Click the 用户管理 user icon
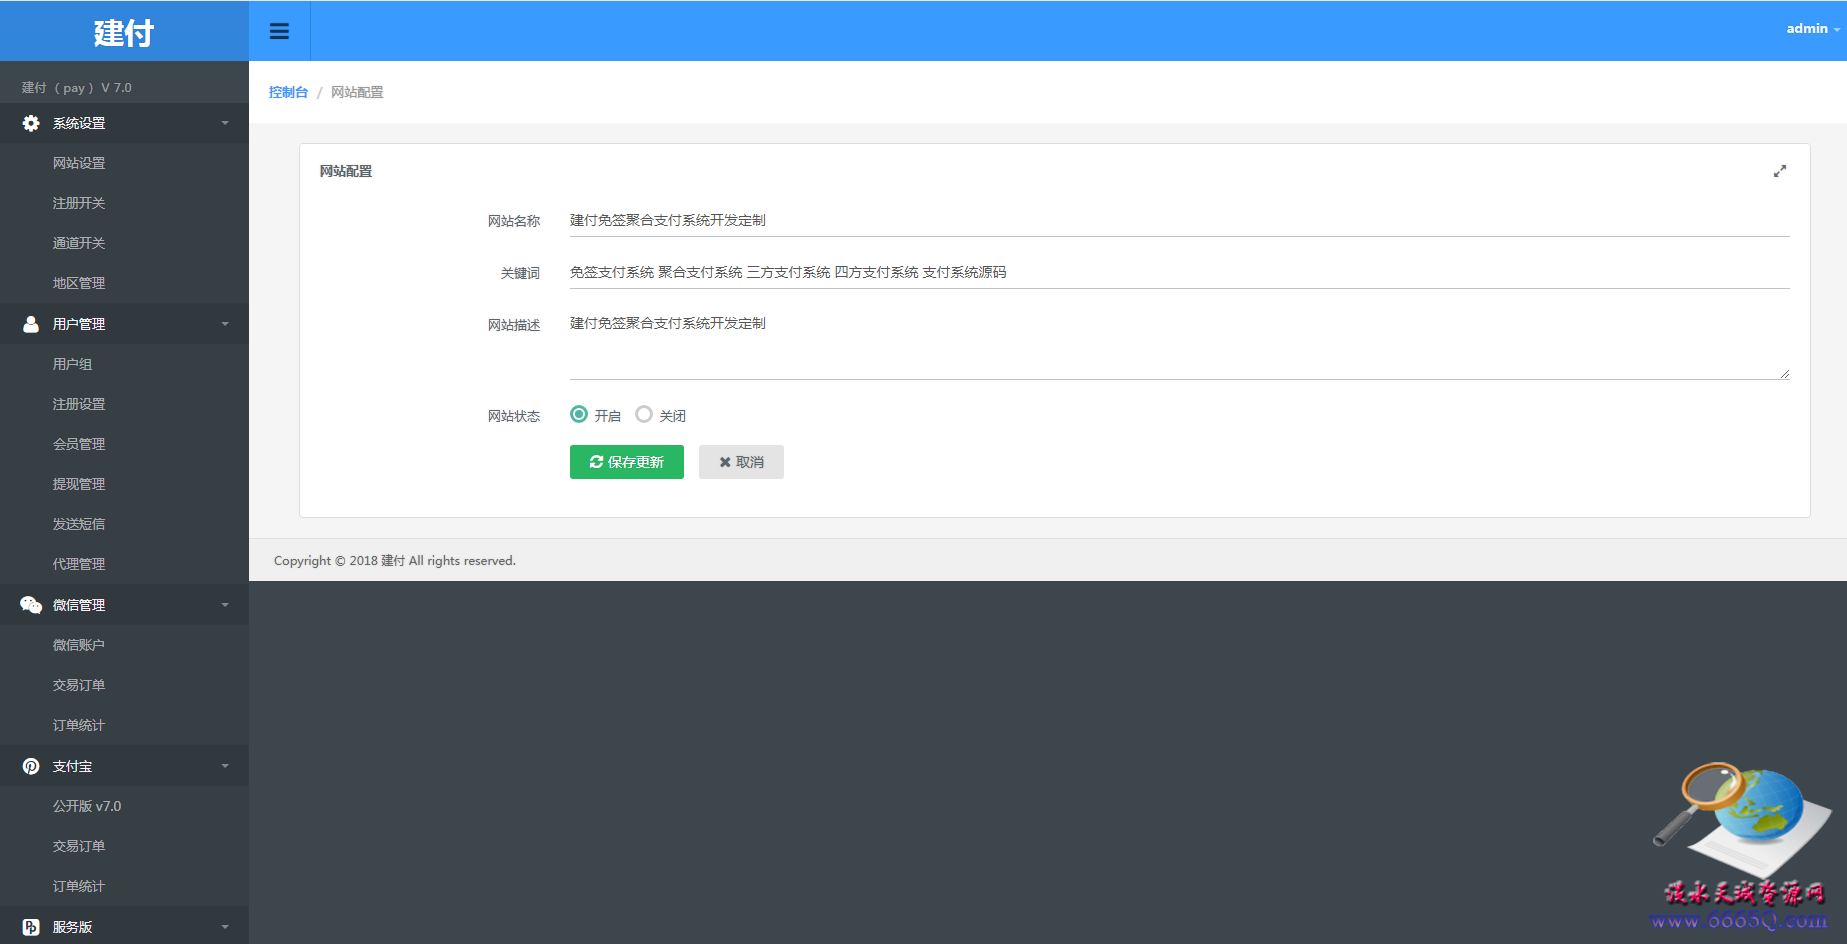Screen dimensions: 1847x944 tap(31, 324)
